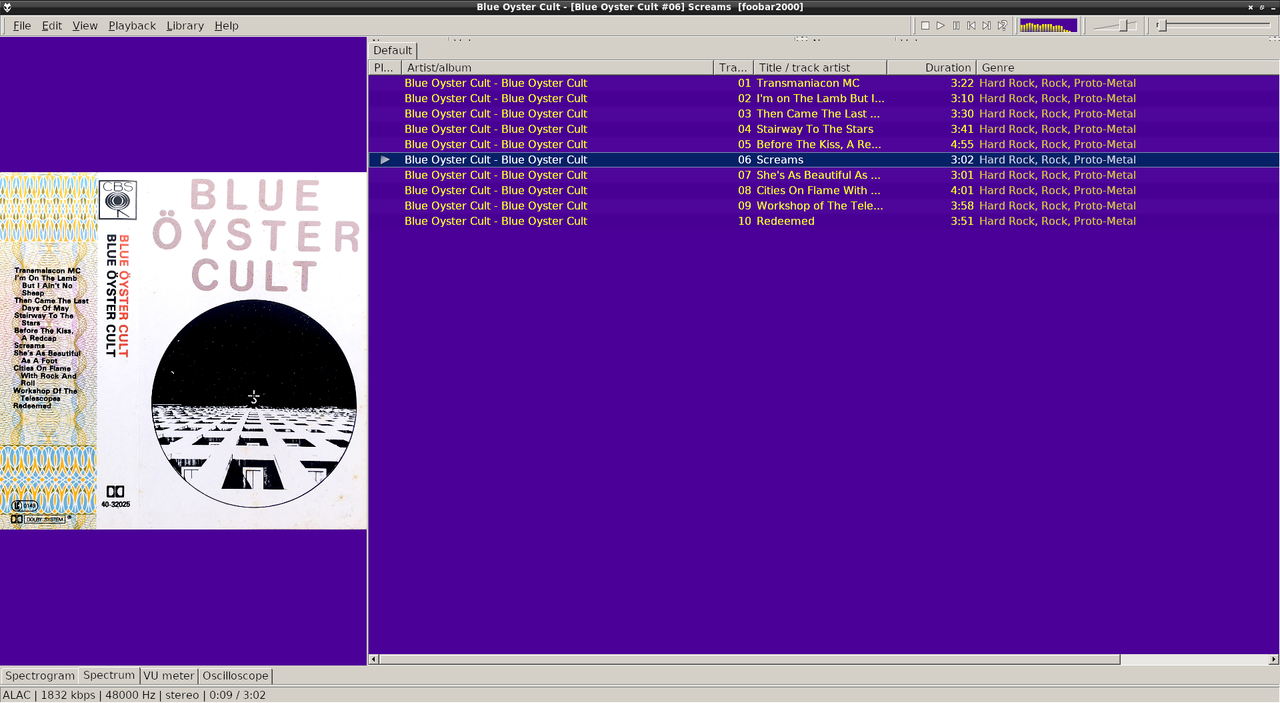The height and width of the screenshot is (703, 1280).
Task: Click the playlist horizontal scrollbar thumb
Action: pos(750,659)
